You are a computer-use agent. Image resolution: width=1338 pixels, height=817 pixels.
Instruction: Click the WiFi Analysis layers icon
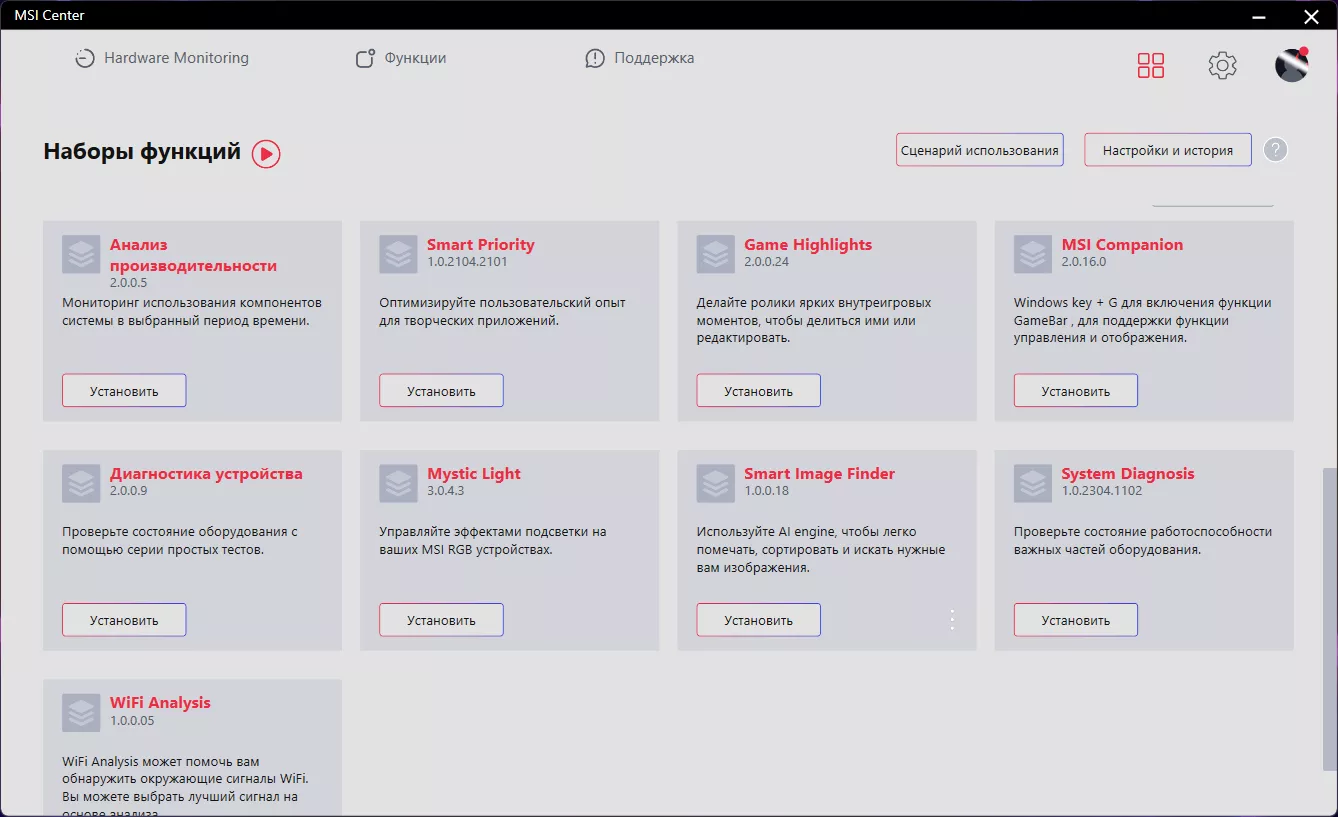click(81, 712)
